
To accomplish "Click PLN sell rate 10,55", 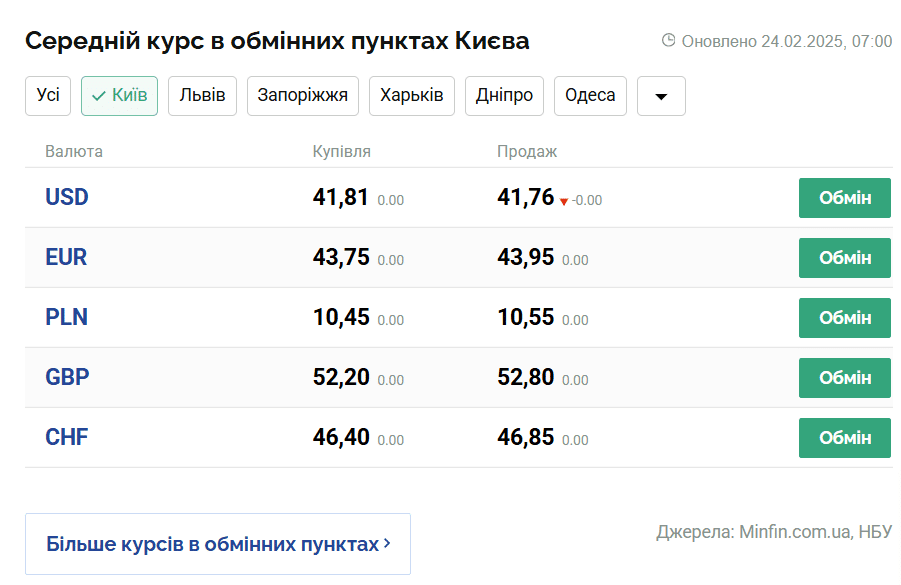I will (525, 317).
